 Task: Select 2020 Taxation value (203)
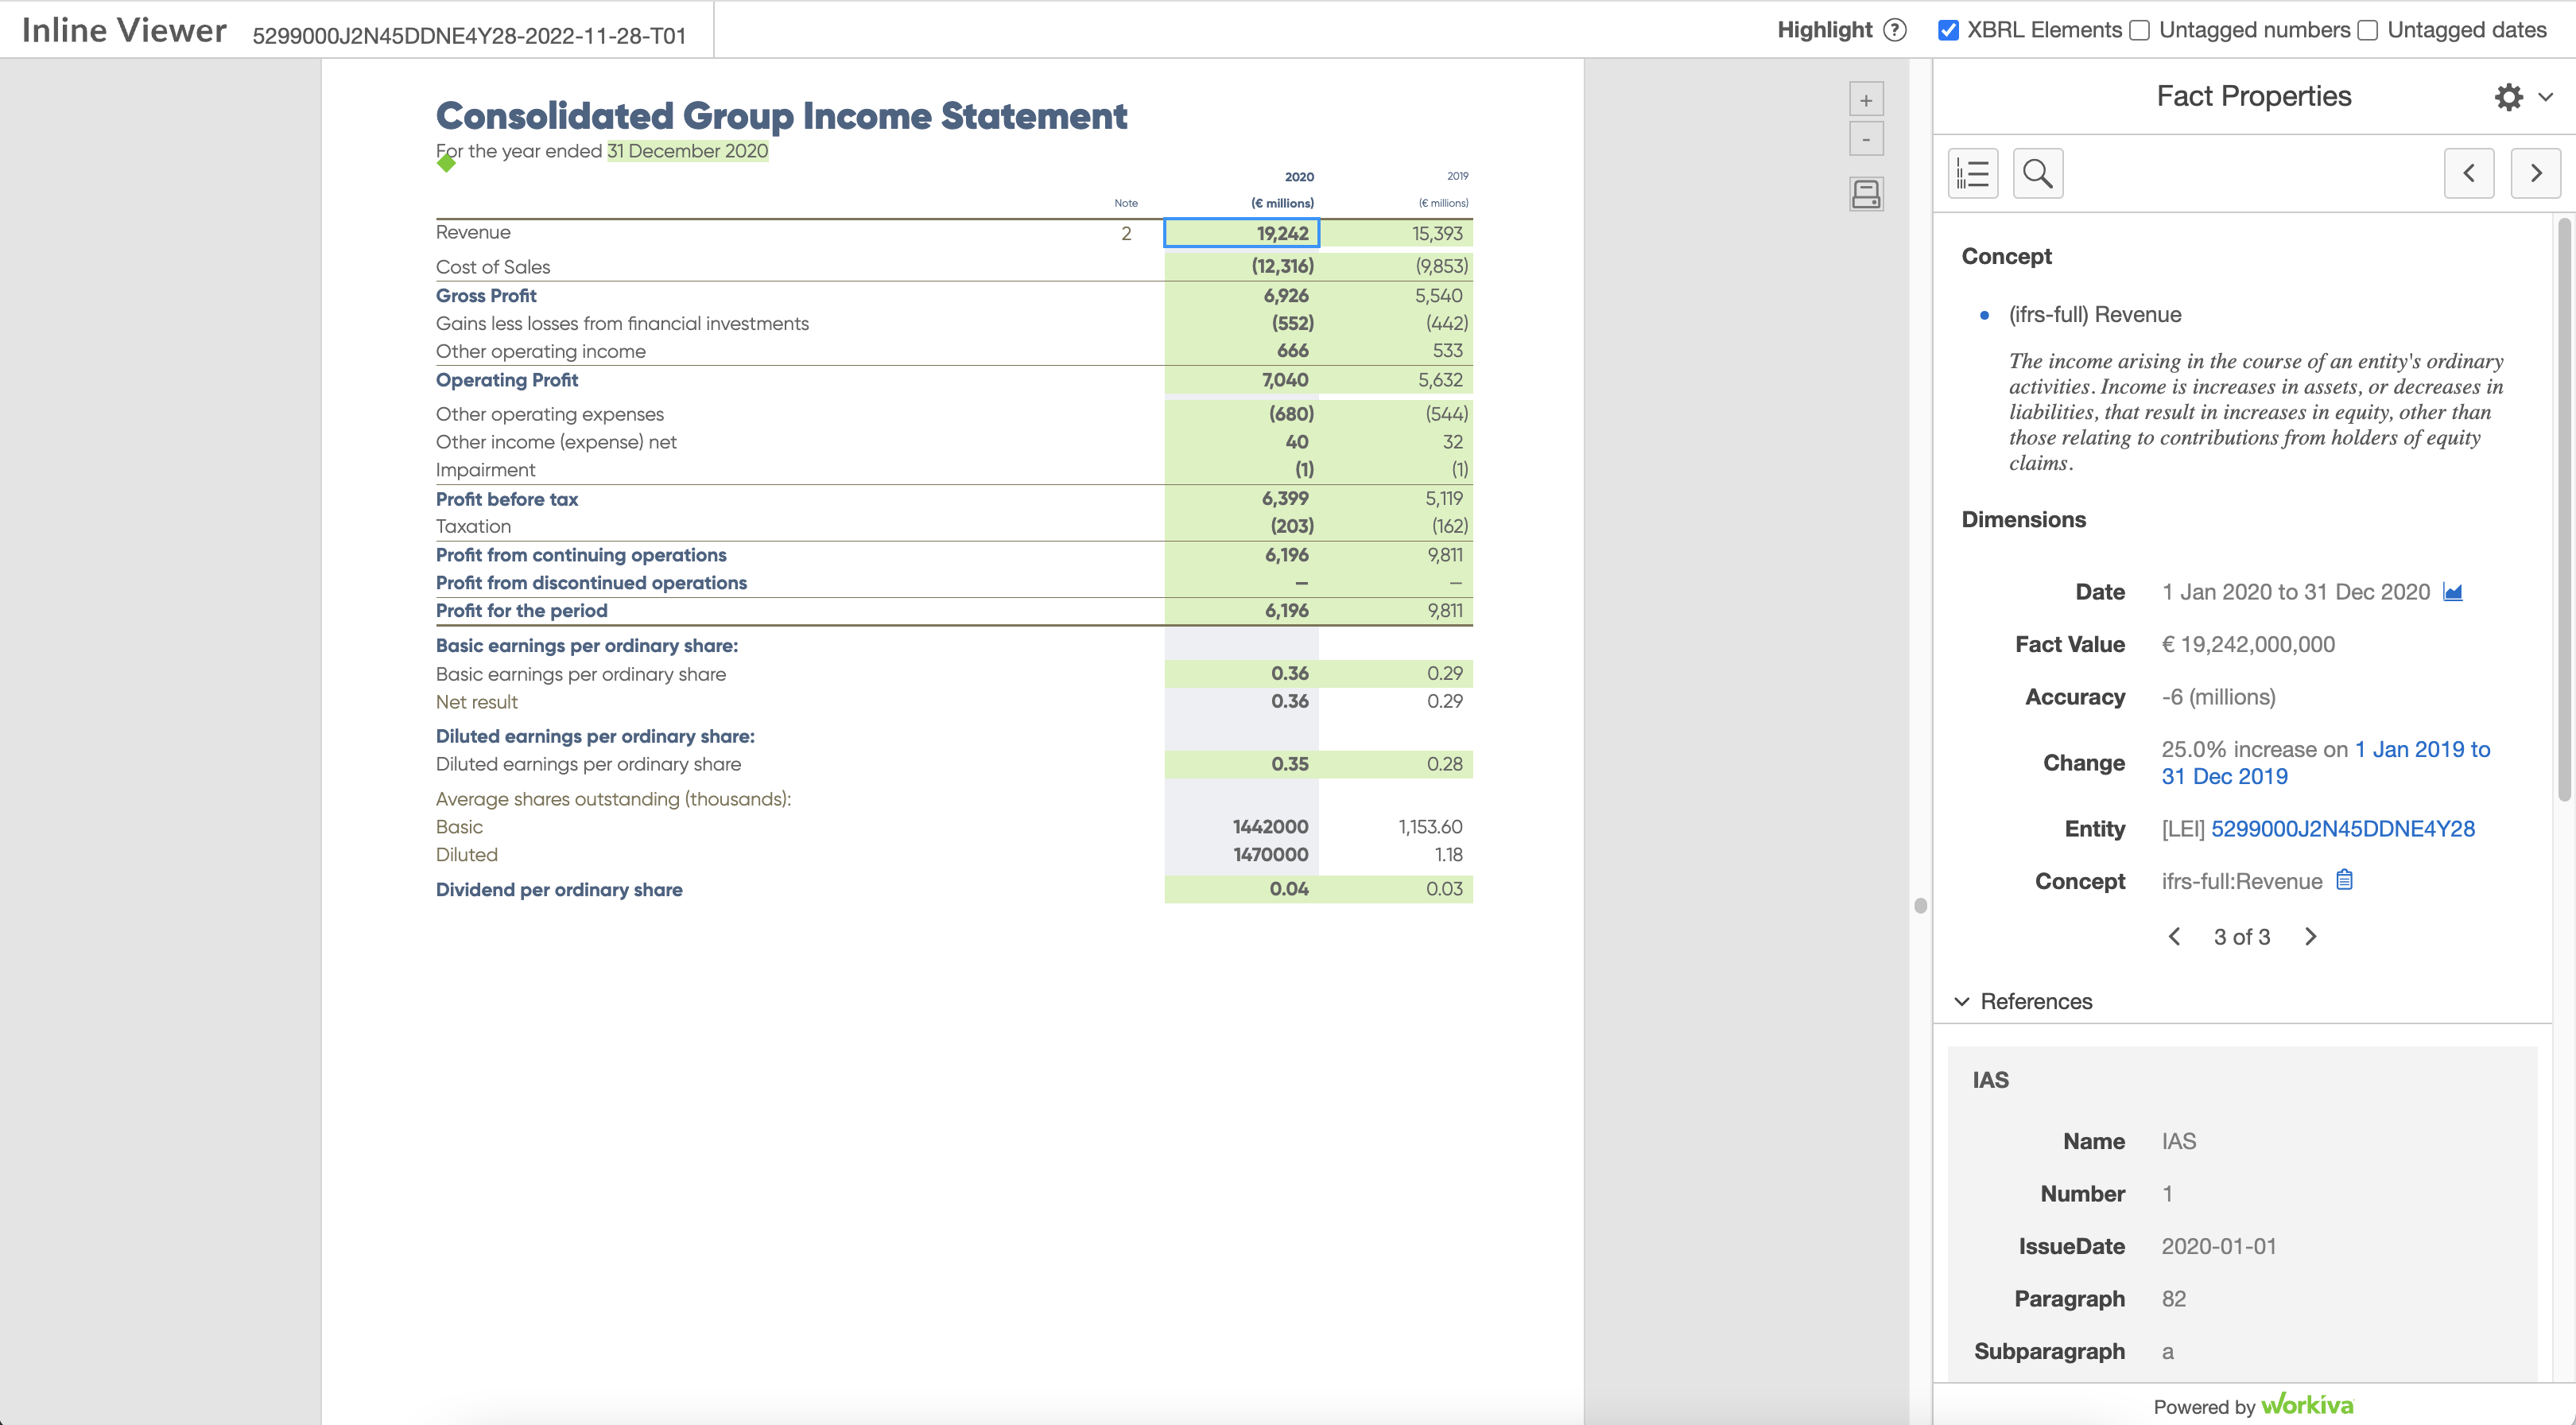[1242, 526]
